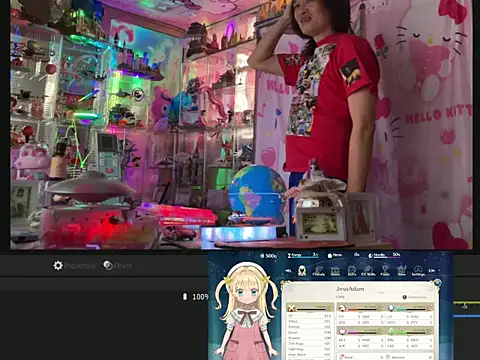The image size is (480, 360).
Task: Click the battery 100% indicator
Action: pos(195,296)
